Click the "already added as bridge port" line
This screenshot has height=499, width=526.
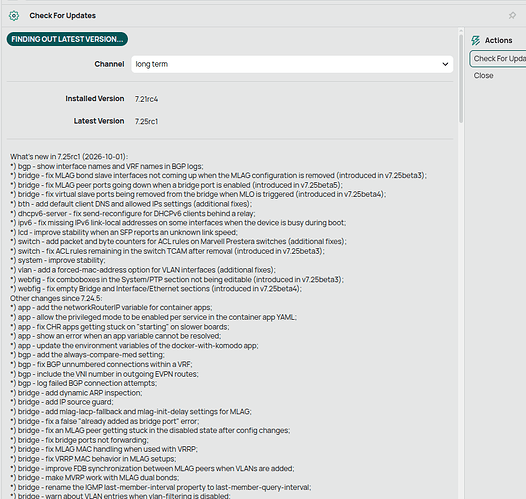(105, 421)
